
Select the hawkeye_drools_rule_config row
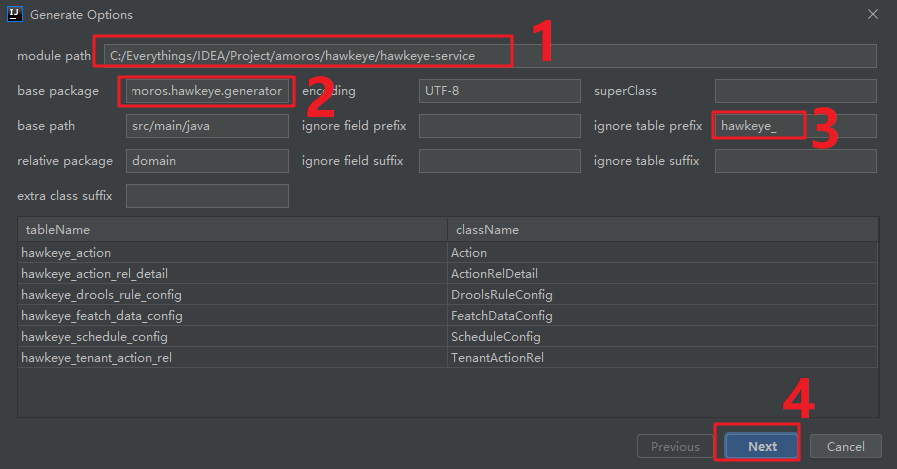tap(448, 295)
